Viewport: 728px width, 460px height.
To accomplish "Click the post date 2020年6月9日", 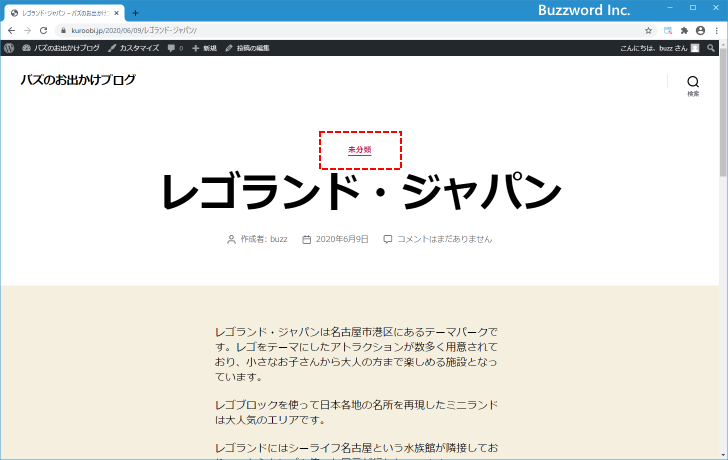I will [x=342, y=239].
